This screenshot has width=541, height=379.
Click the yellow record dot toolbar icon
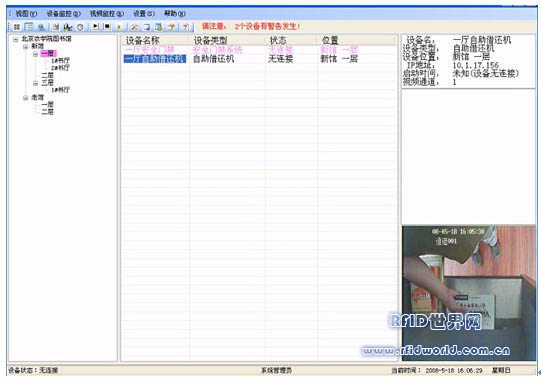point(119,27)
